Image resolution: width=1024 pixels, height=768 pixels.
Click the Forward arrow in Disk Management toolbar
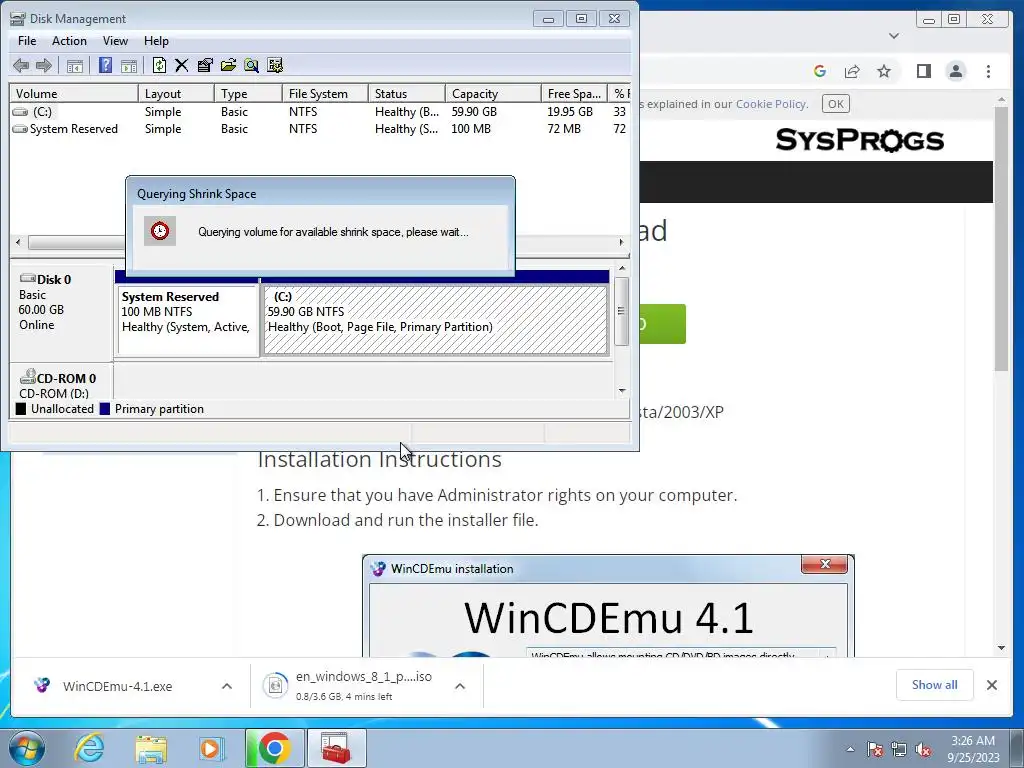click(x=44, y=65)
